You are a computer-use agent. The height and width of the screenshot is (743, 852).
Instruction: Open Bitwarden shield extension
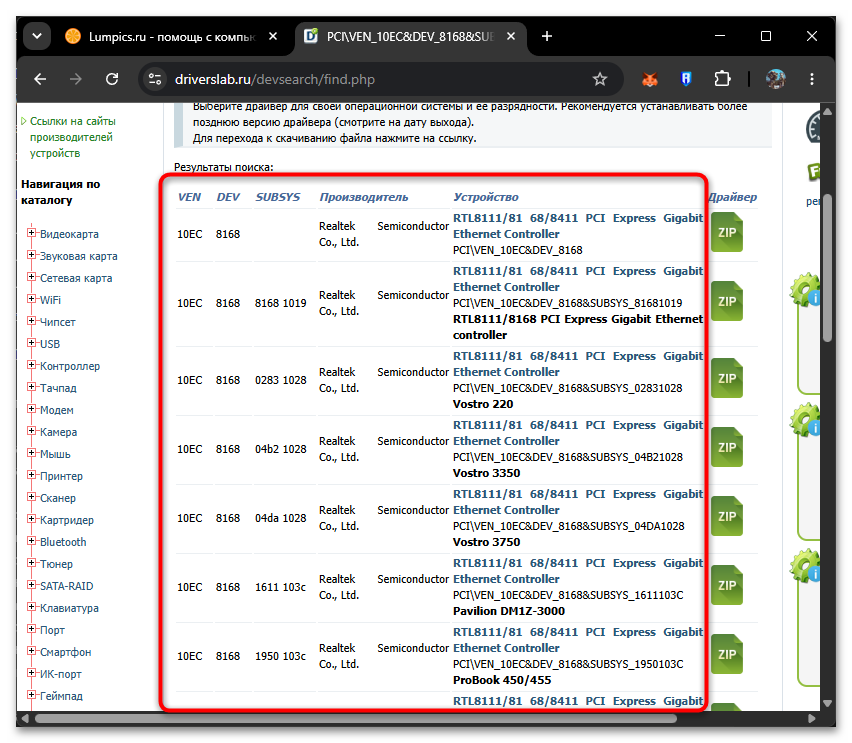[x=686, y=79]
